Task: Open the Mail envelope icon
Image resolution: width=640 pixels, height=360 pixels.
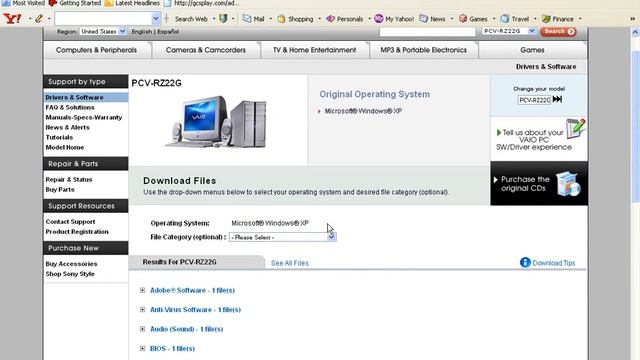Action: click(247, 19)
